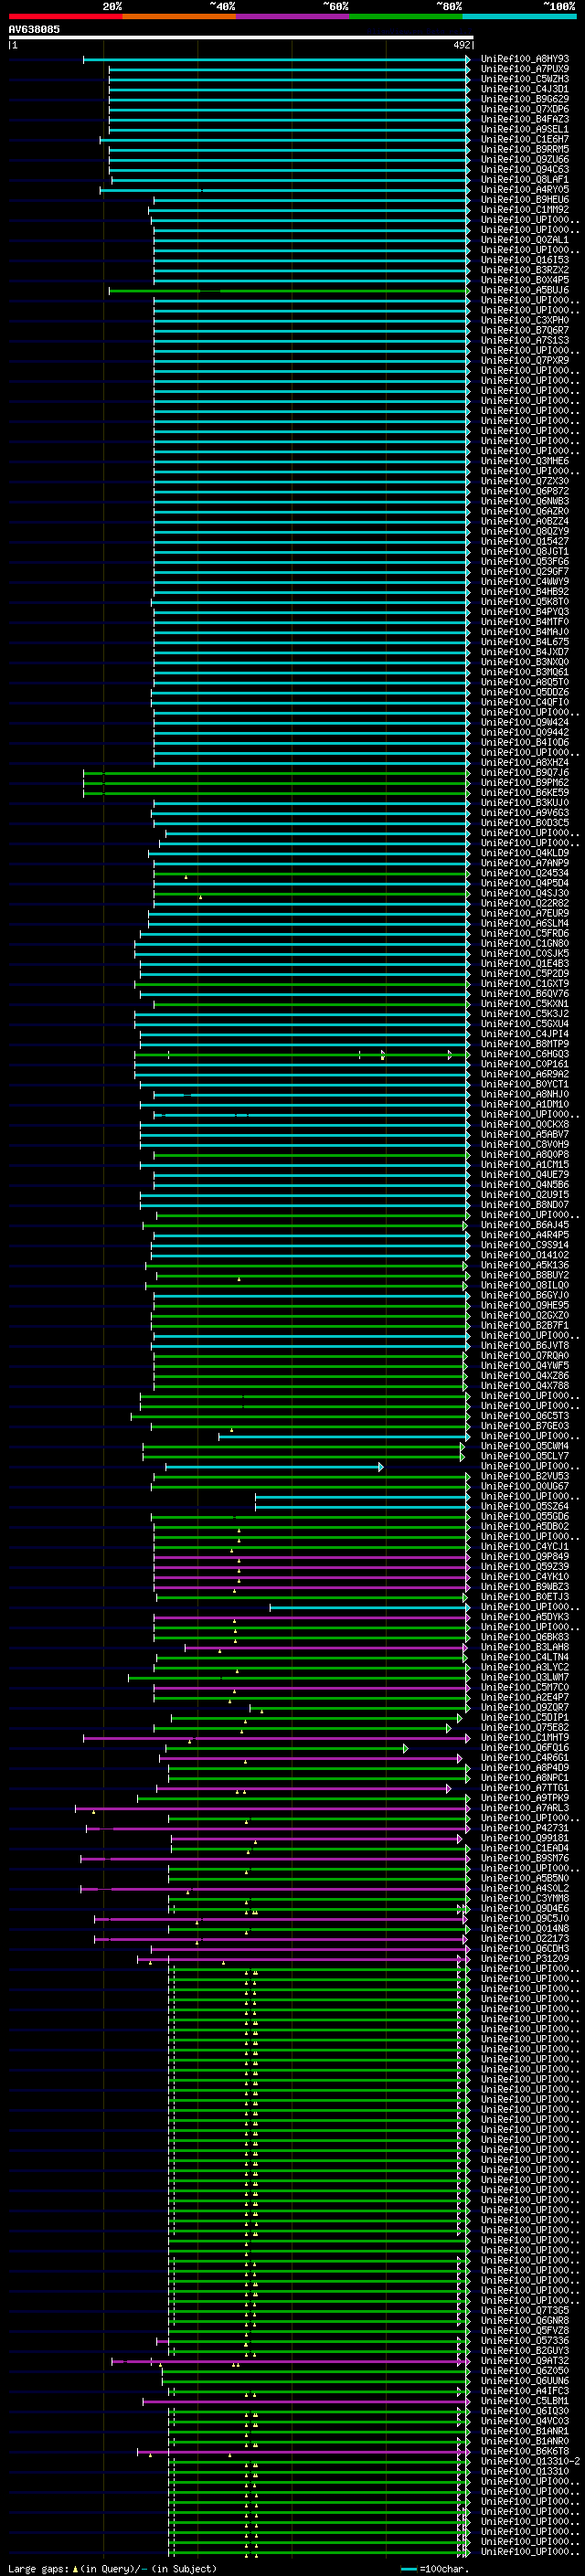Click the UniRef100_Q6P872 label

[x=525, y=491]
